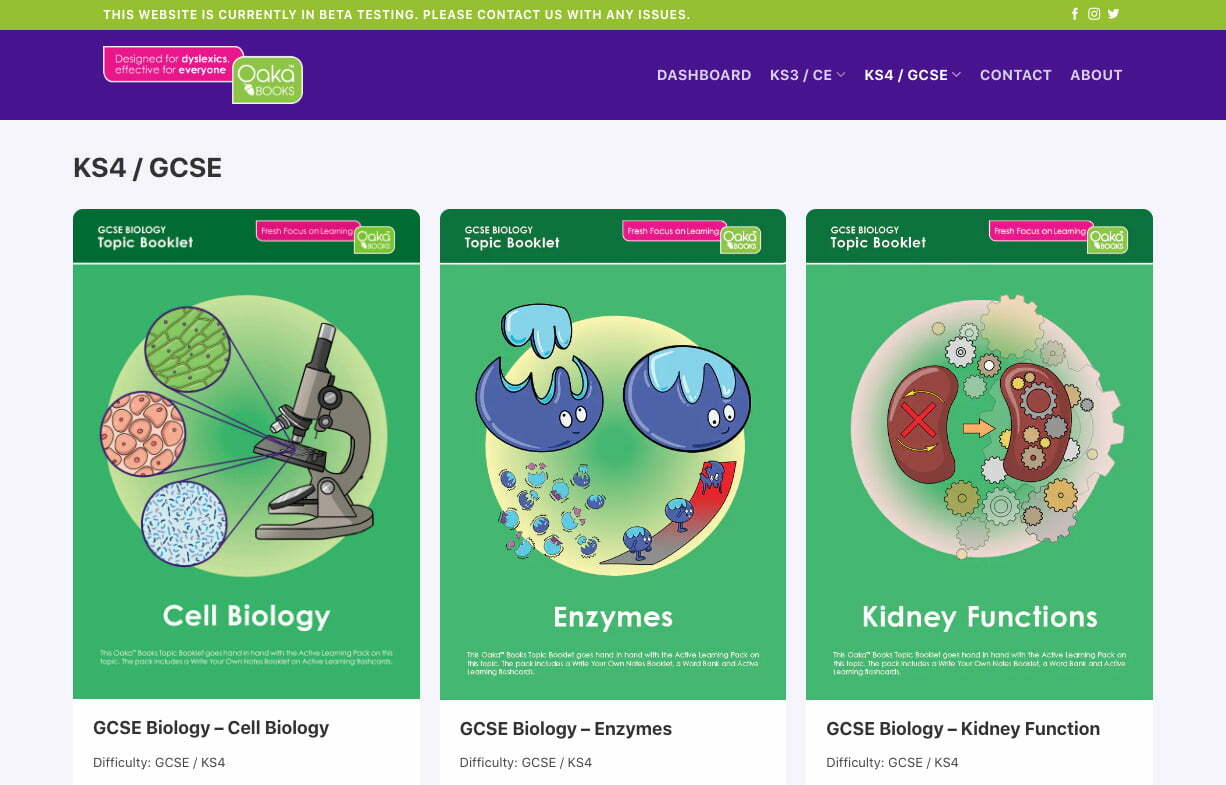Image resolution: width=1226 pixels, height=785 pixels.
Task: Click the Oaka logo on Kidney Functions cover
Action: 1107,240
